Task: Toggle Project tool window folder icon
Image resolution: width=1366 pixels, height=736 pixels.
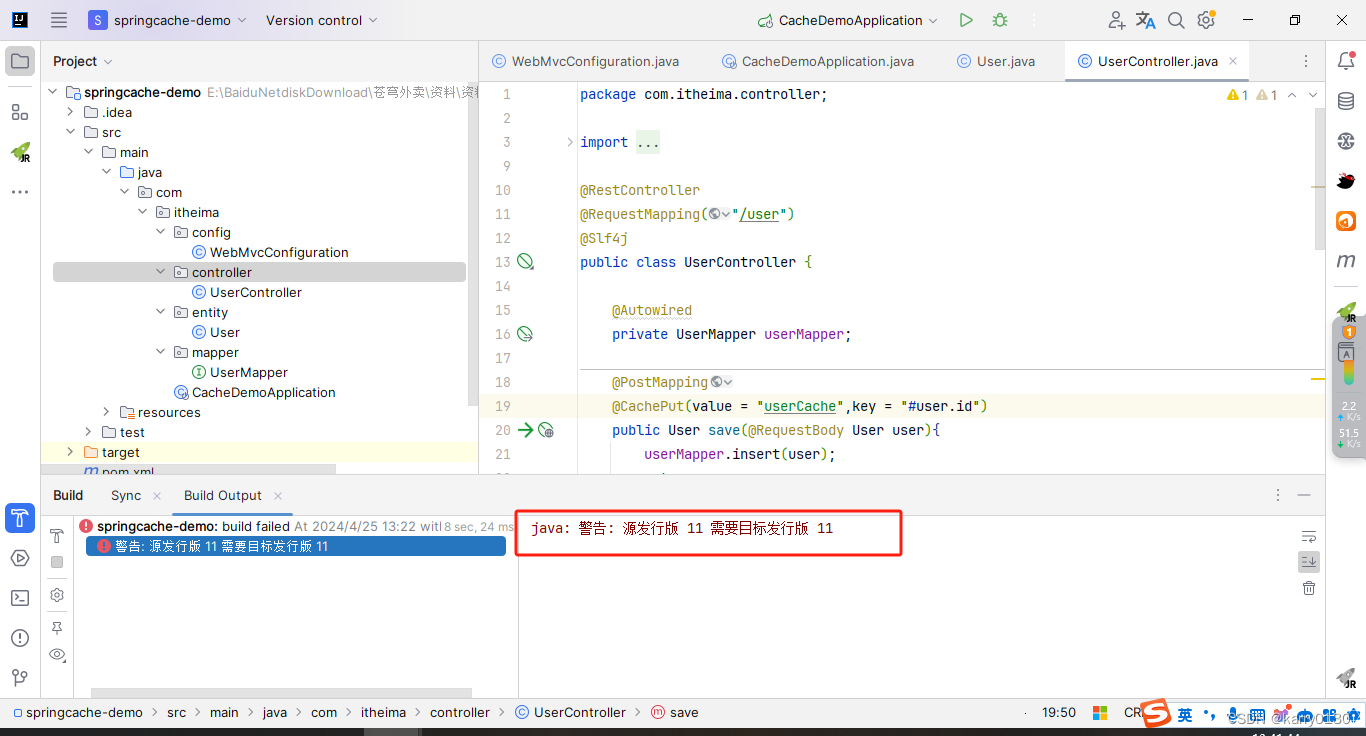Action: [20, 61]
